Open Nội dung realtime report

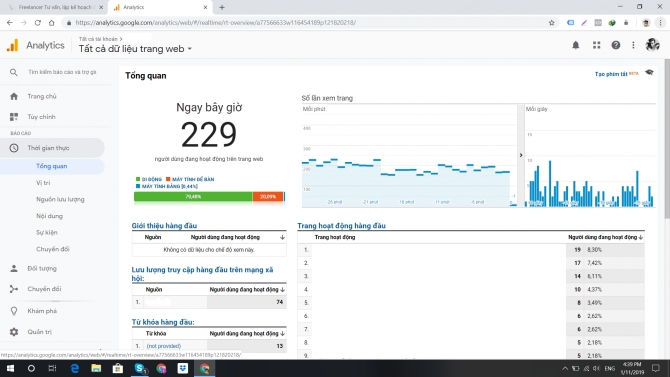click(x=50, y=216)
